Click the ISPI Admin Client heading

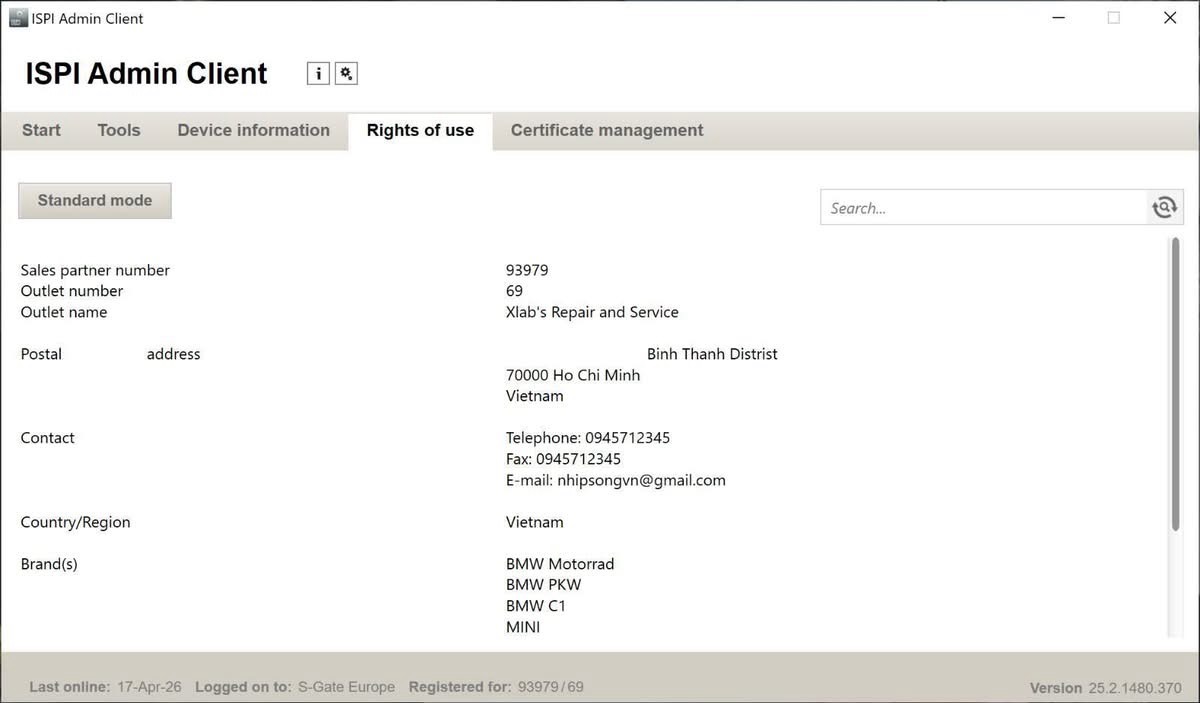point(145,72)
